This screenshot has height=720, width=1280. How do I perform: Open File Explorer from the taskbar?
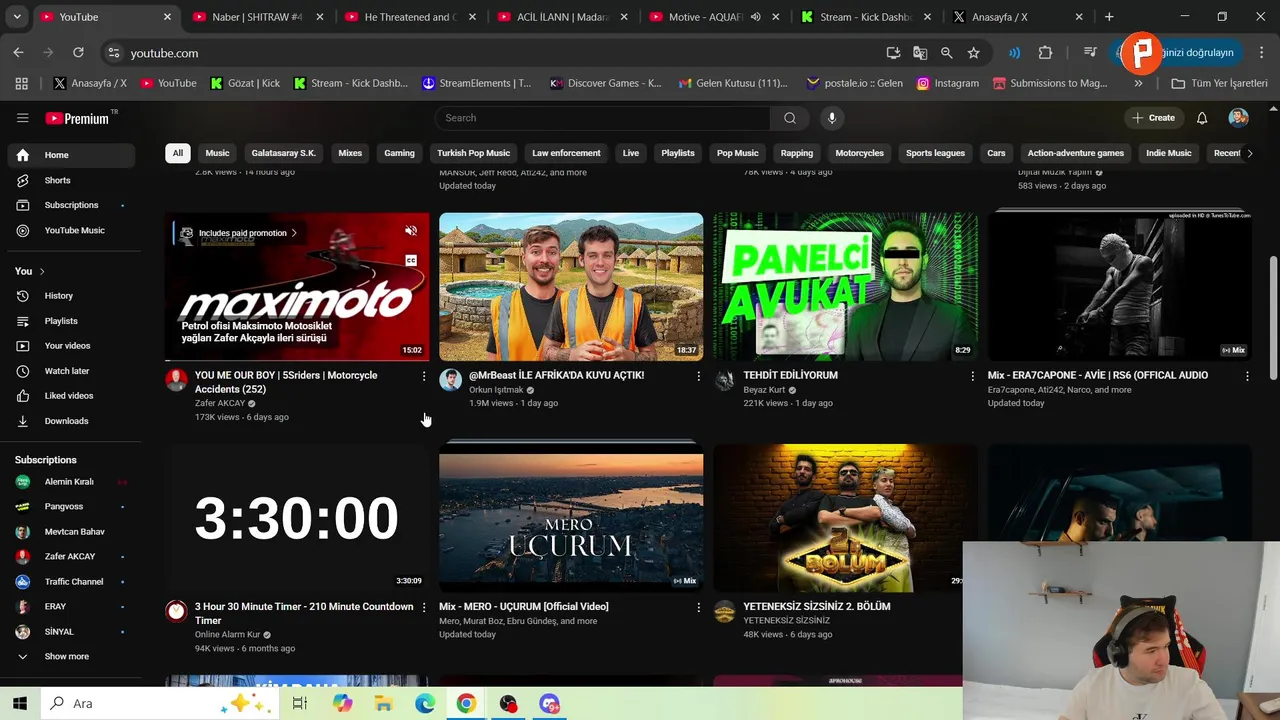tap(383, 703)
